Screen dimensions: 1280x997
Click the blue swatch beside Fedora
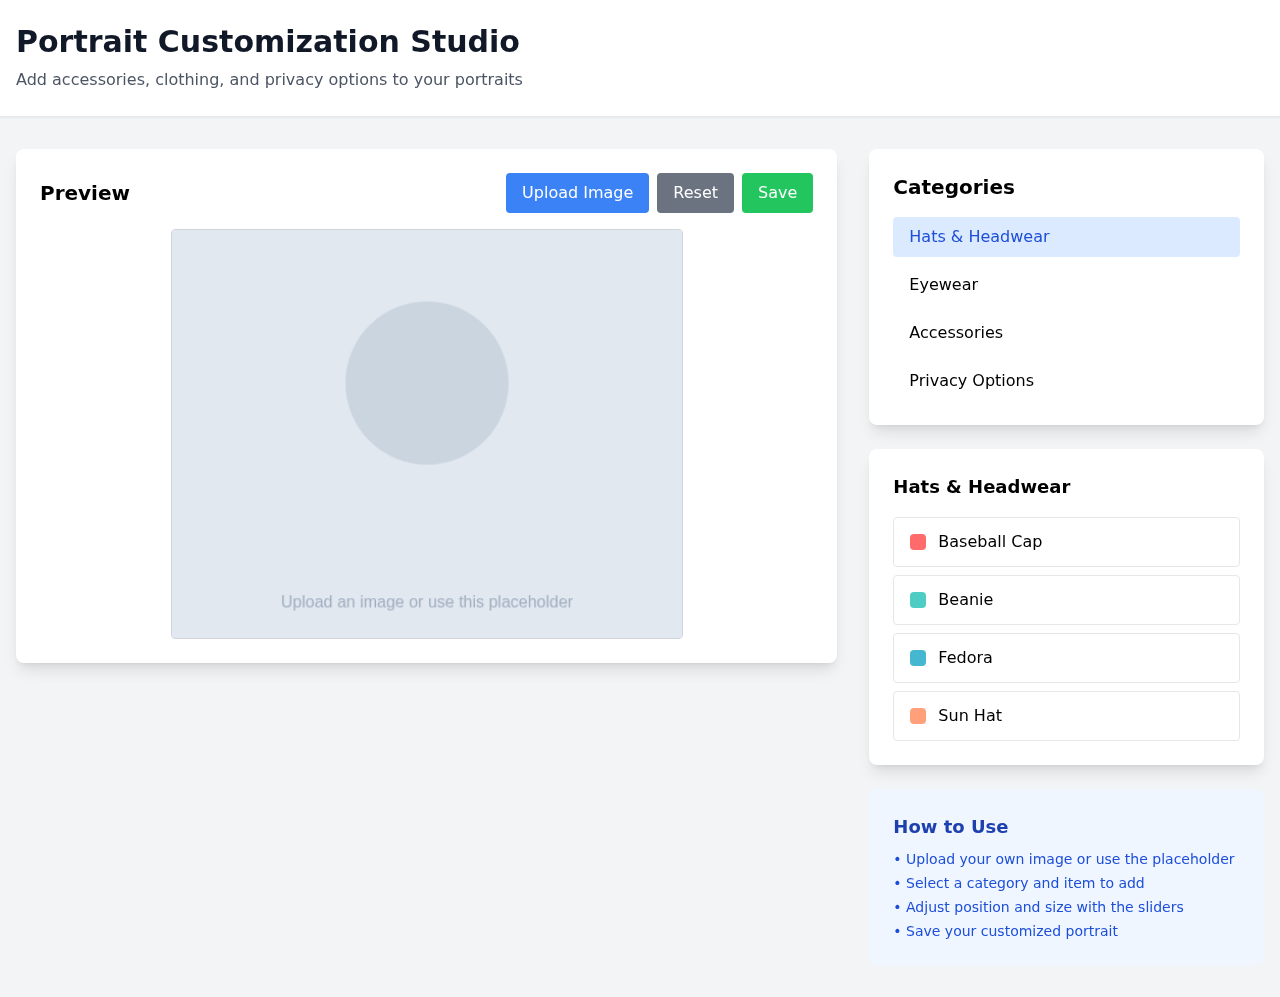tap(916, 657)
